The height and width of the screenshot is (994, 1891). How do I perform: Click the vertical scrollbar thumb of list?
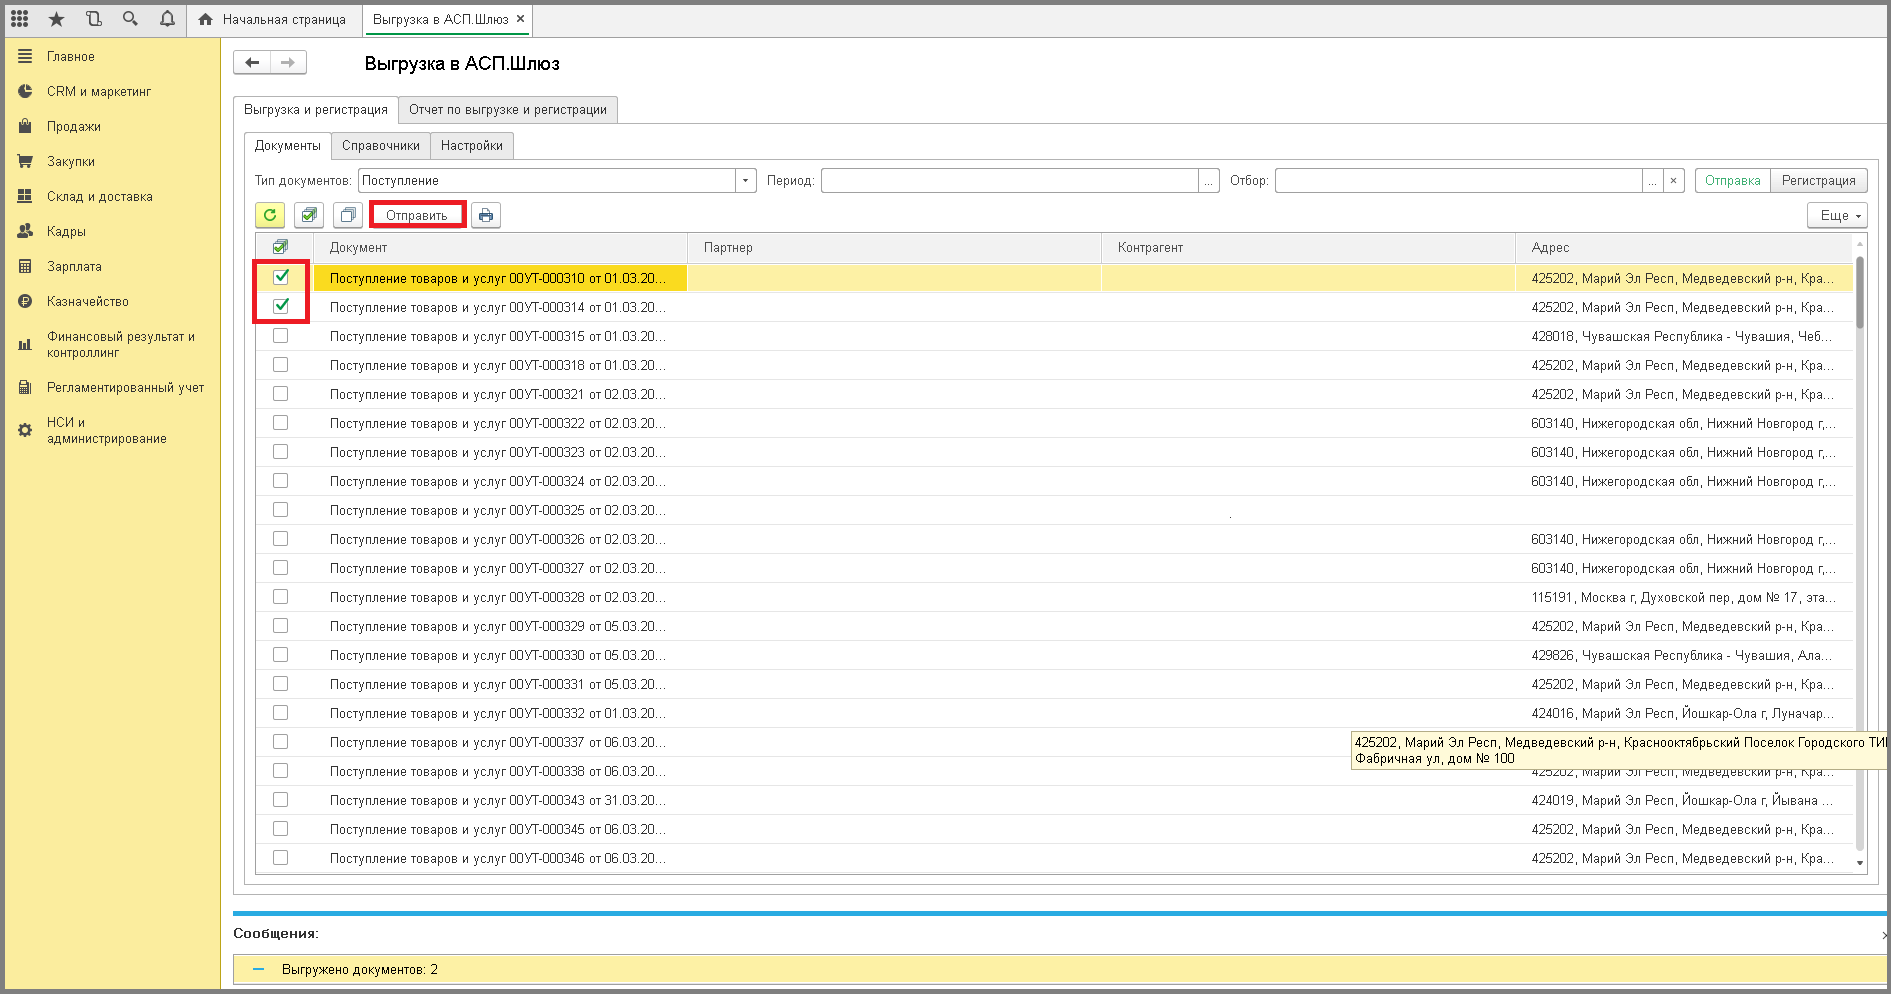(1860, 292)
